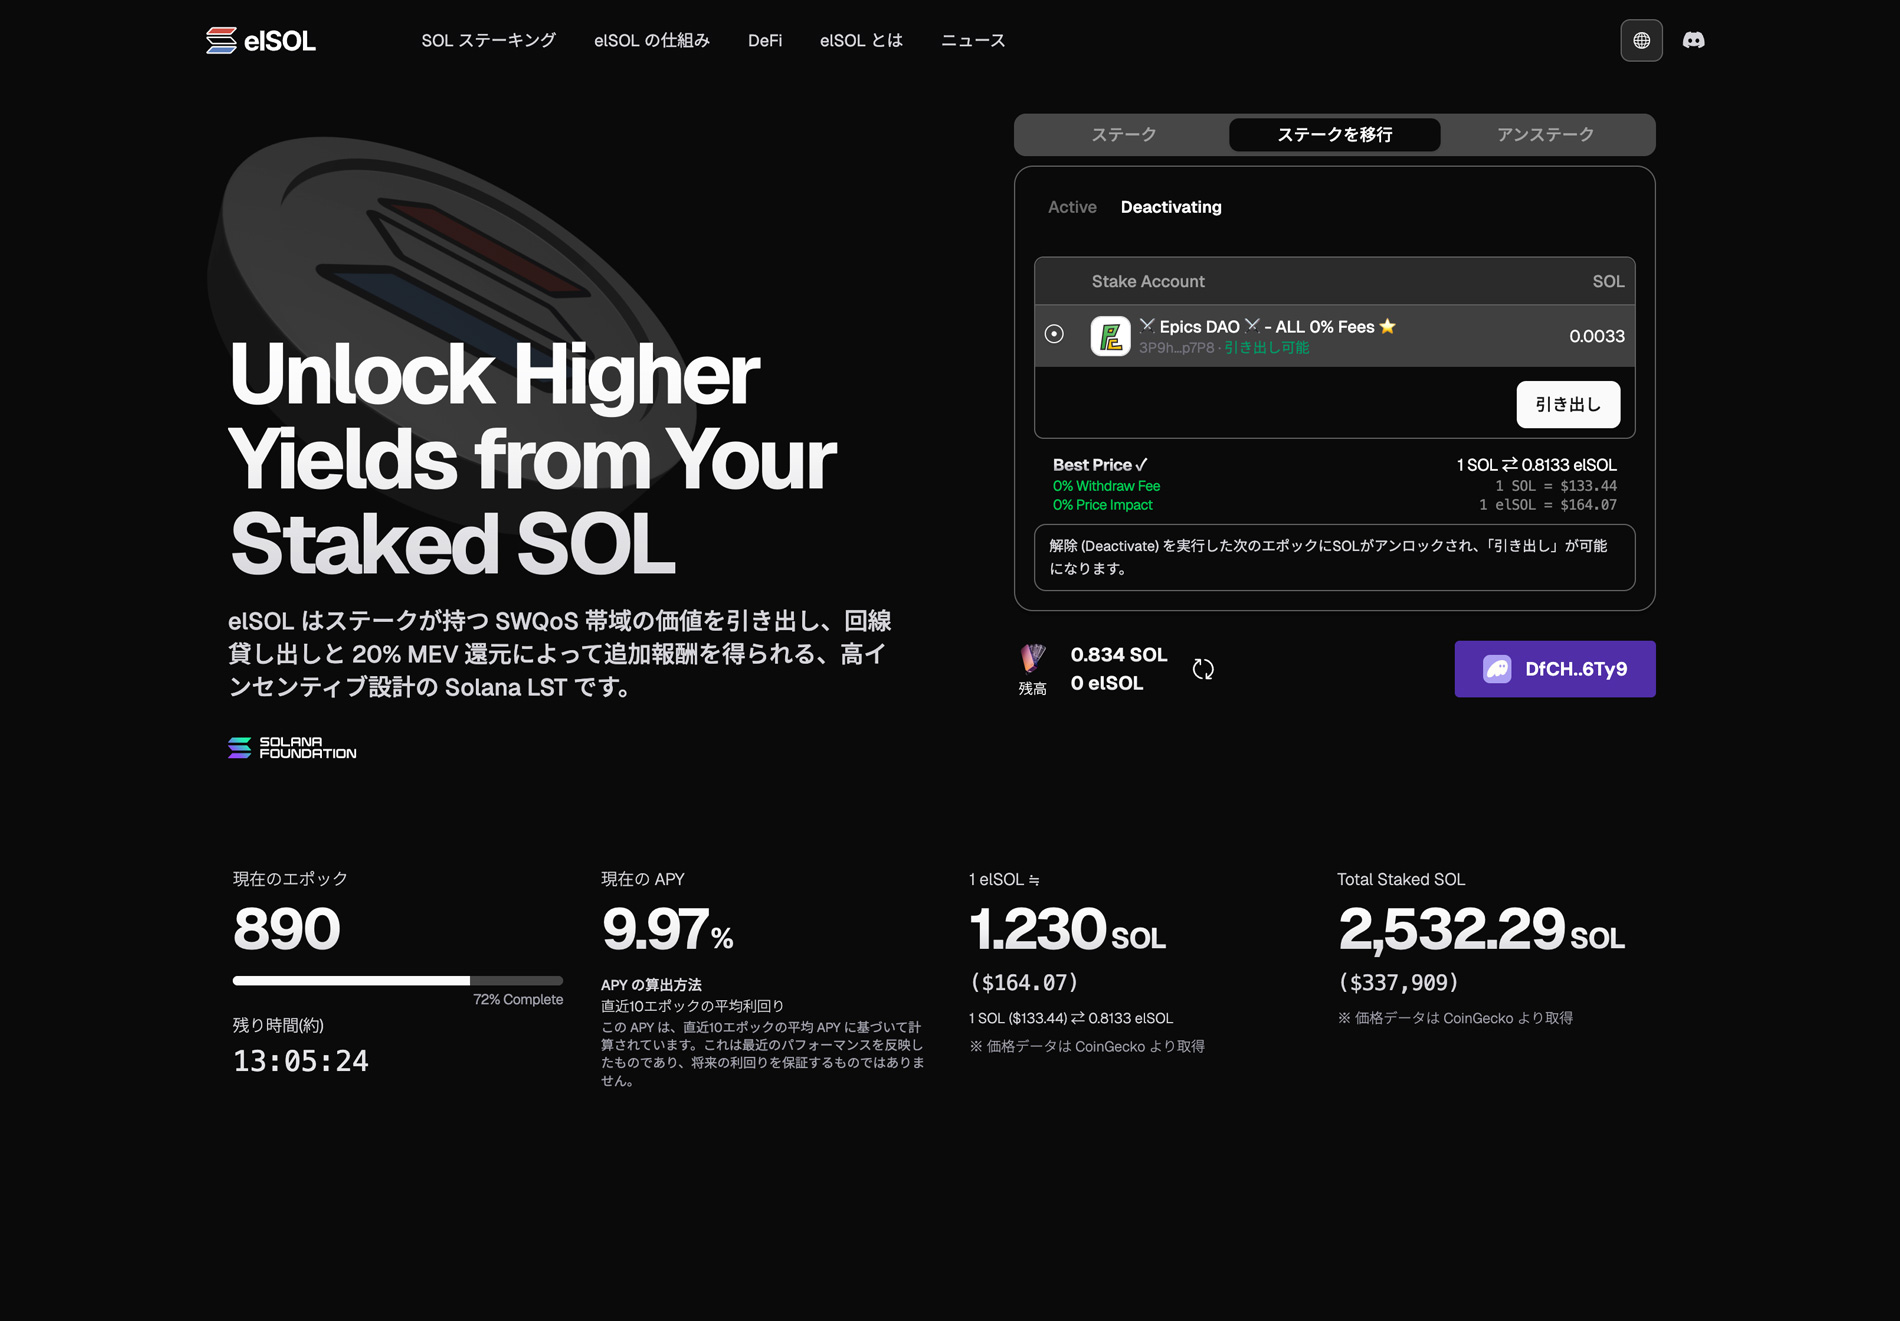
Task: Open the アンステーク tab
Action: (1545, 135)
